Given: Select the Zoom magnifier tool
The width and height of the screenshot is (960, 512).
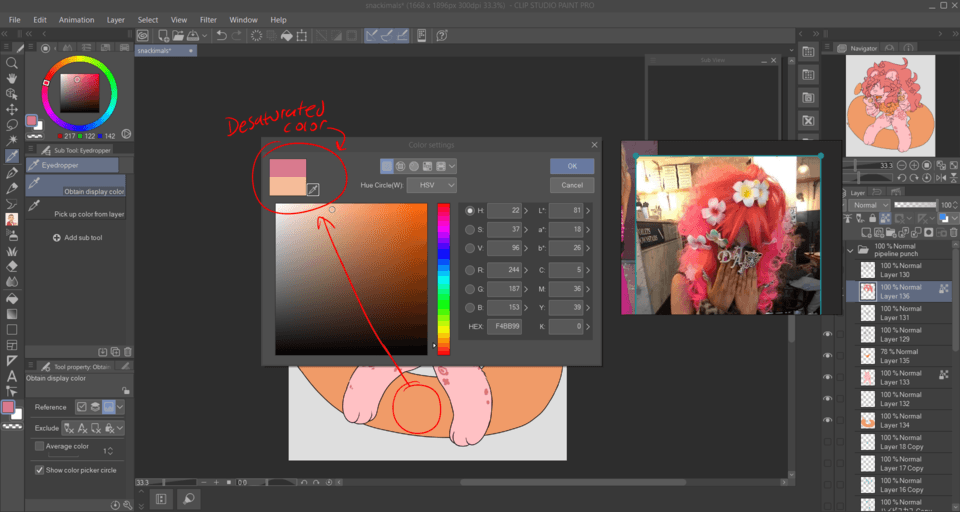Looking at the screenshot, I should click(x=12, y=62).
